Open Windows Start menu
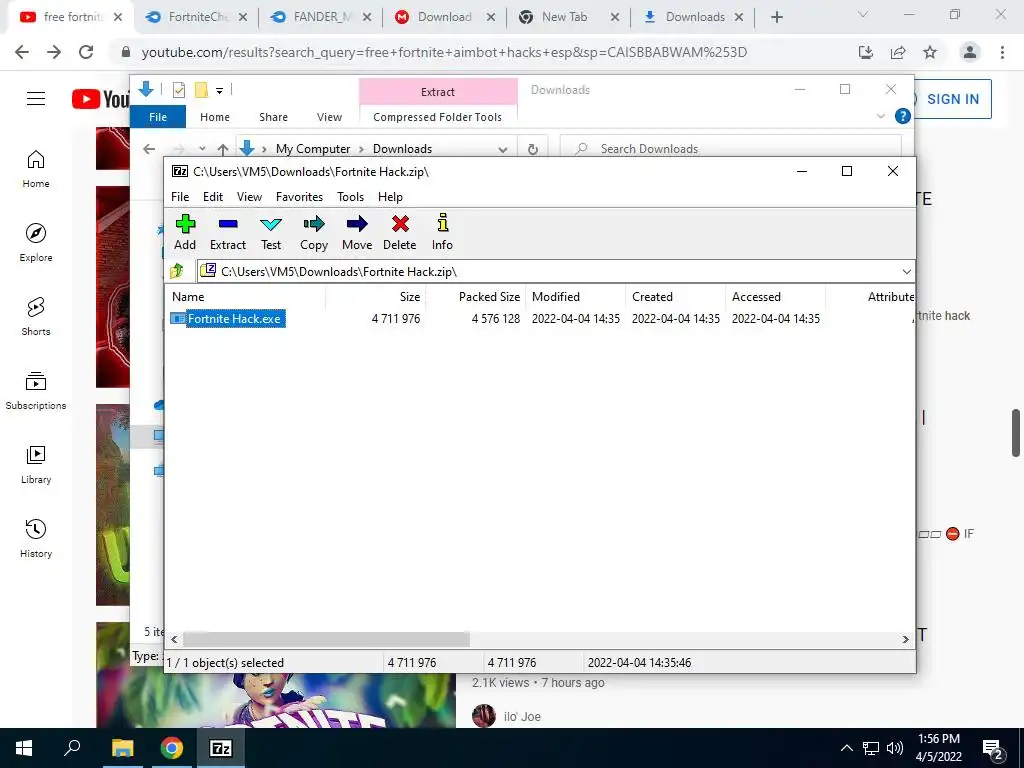Viewport: 1024px width, 768px height. [x=24, y=748]
